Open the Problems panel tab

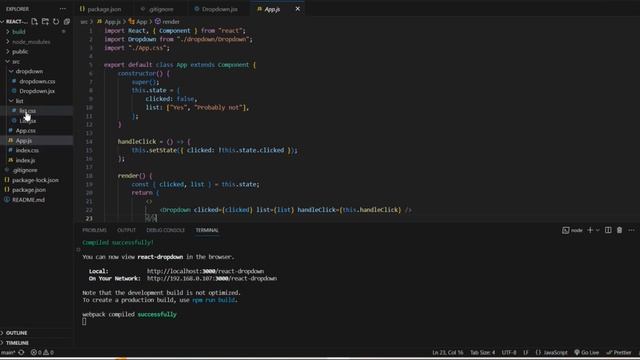[94, 230]
